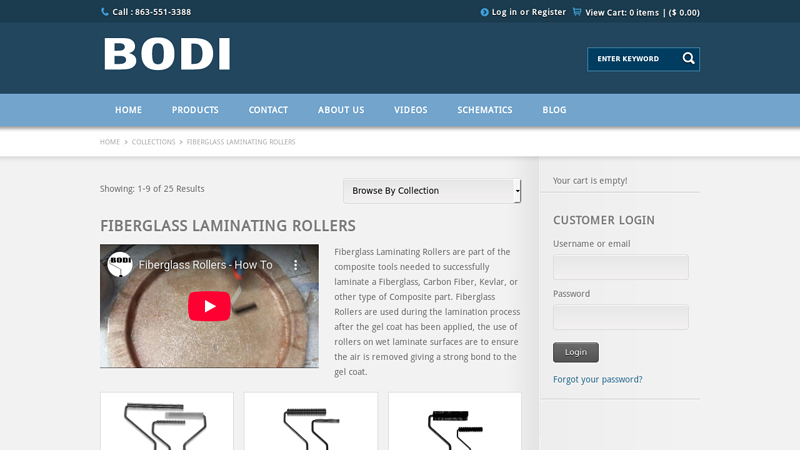Image resolution: width=800 pixels, height=450 pixels.
Task: Open the YouTube video three-dot menu
Action: 295,265
